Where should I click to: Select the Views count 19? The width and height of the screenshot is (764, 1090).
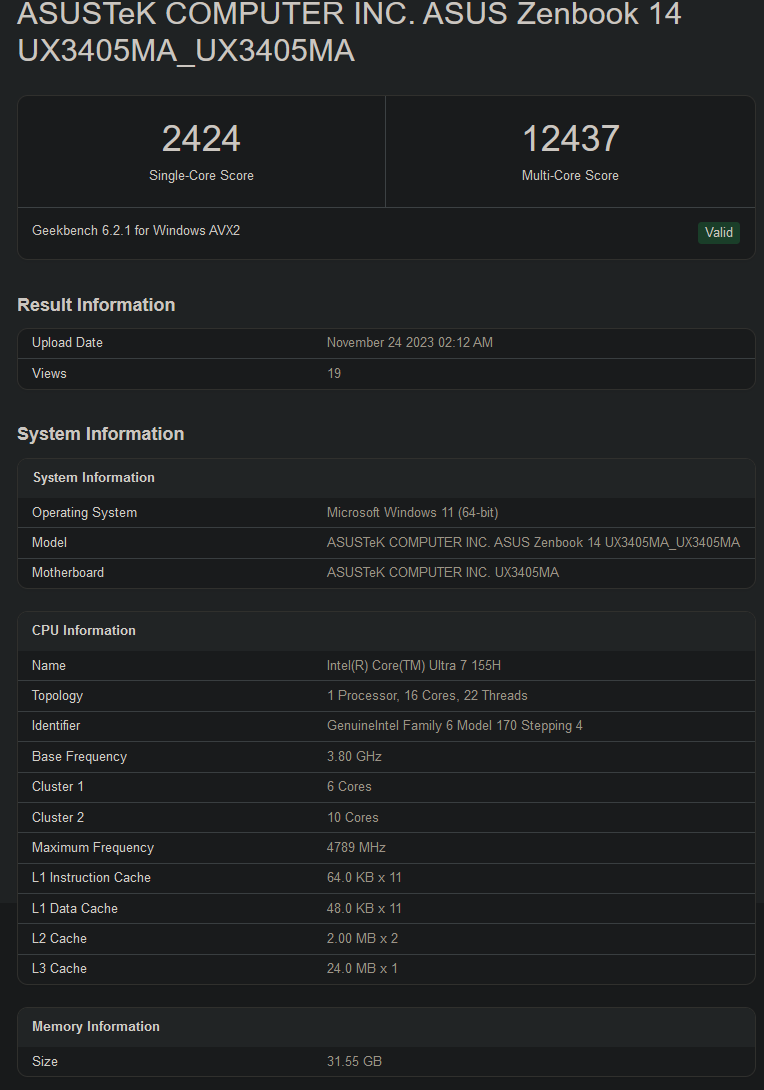click(334, 373)
